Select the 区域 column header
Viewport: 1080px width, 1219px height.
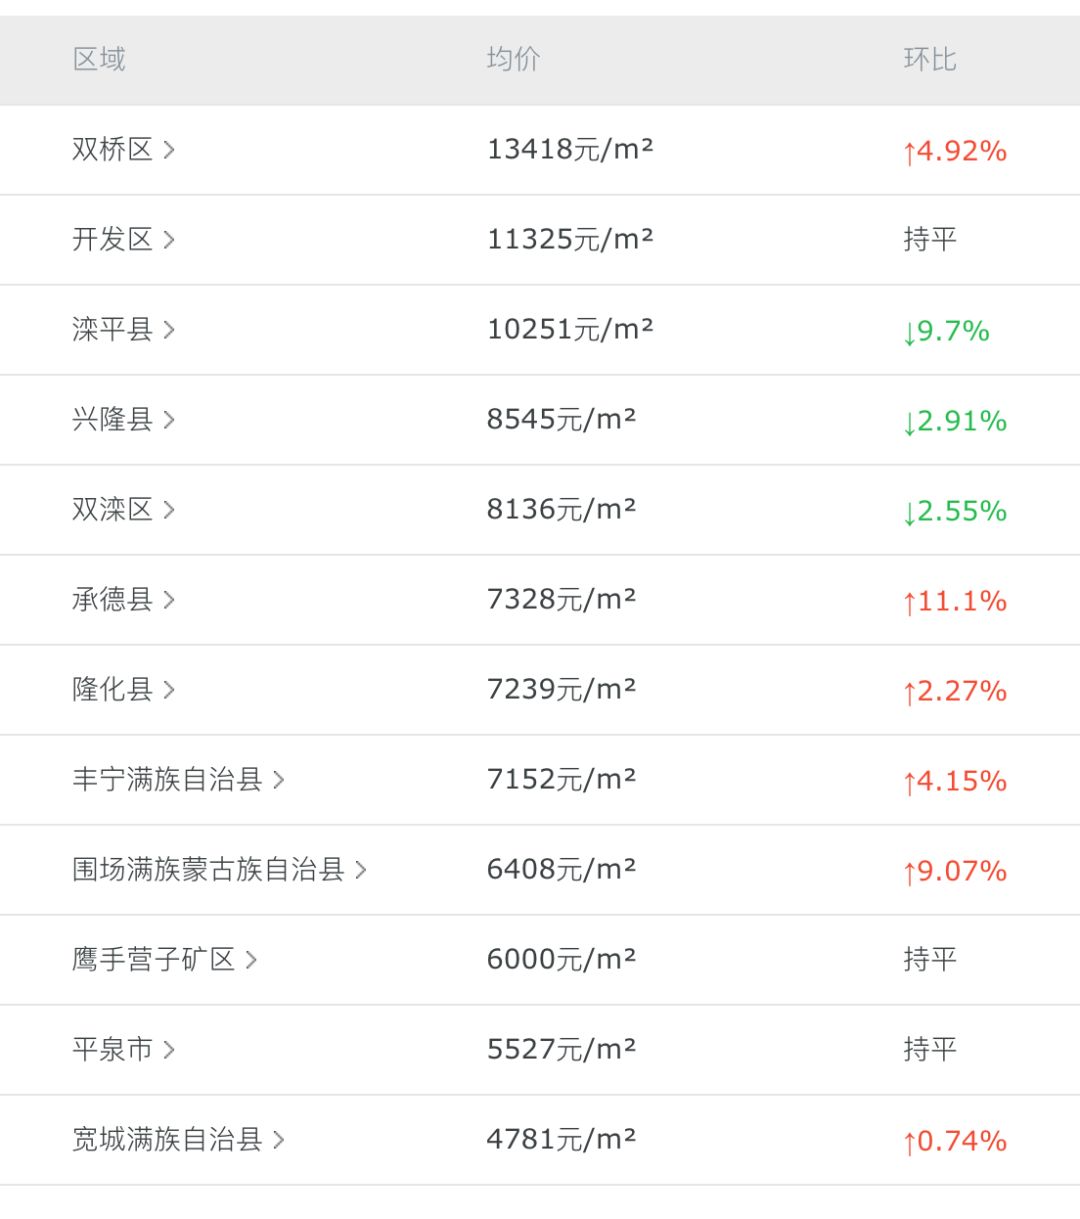click(96, 60)
